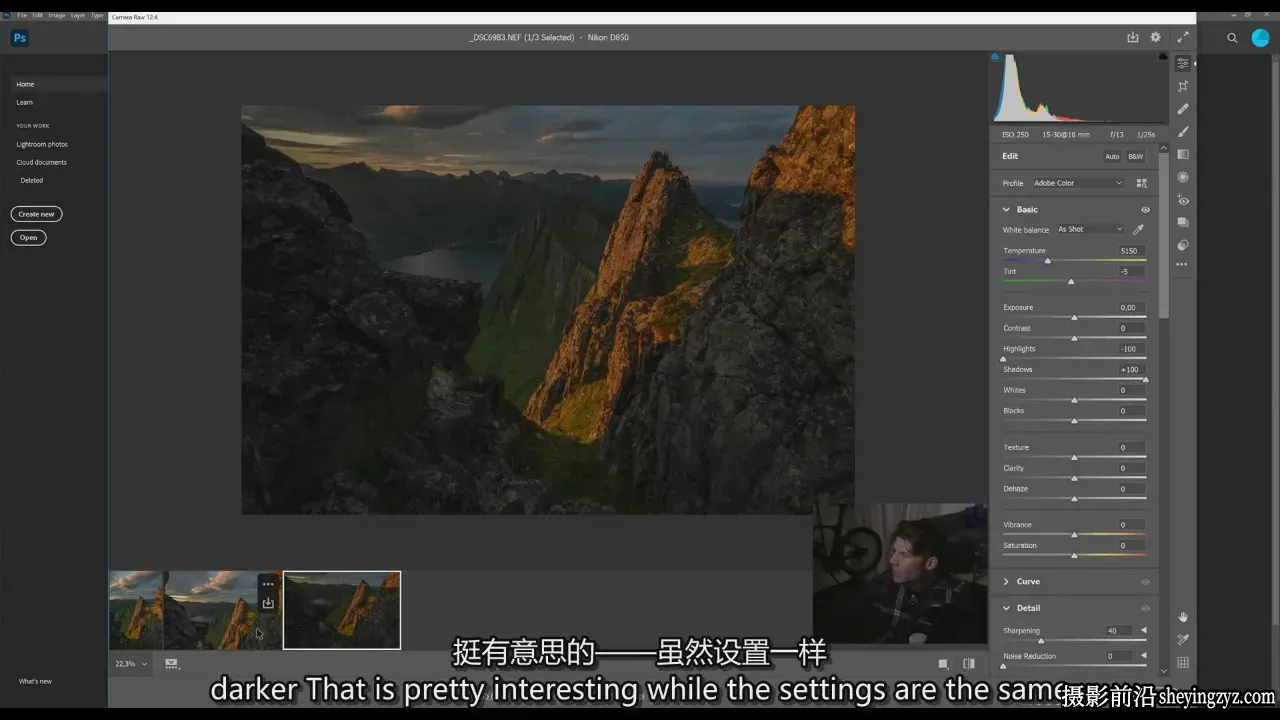Image resolution: width=1280 pixels, height=720 pixels.
Task: Open the Type menu
Action: click(97, 16)
